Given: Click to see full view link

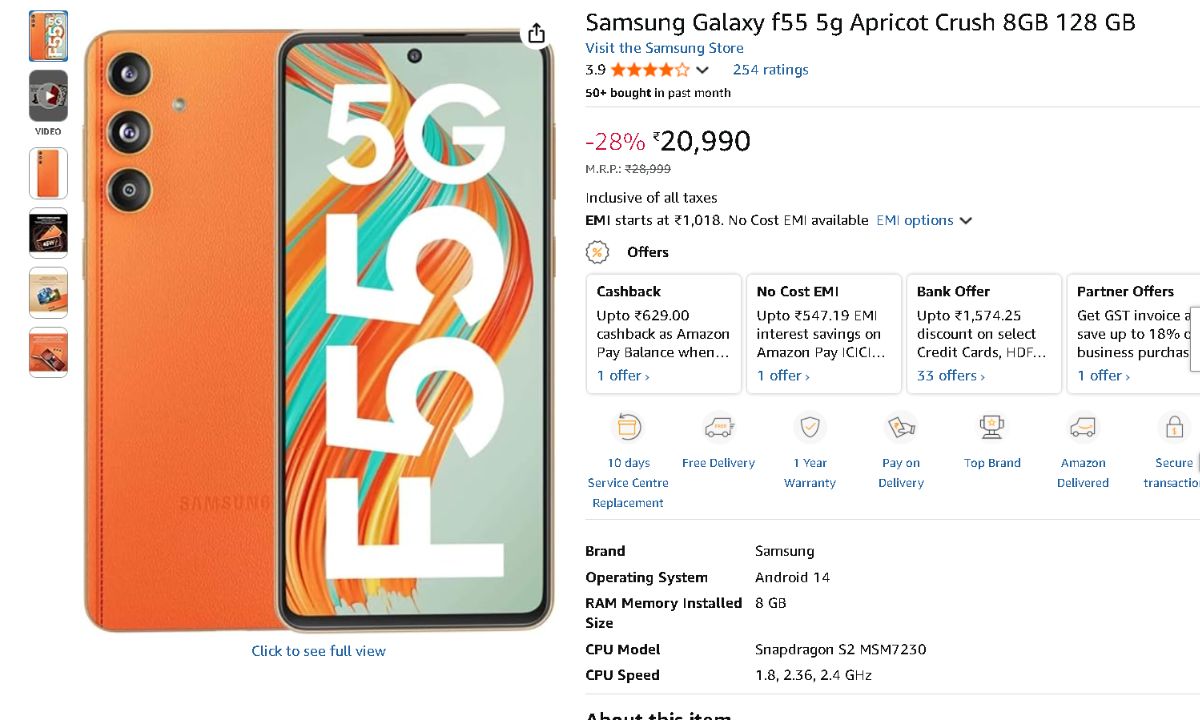Looking at the screenshot, I should point(318,651).
